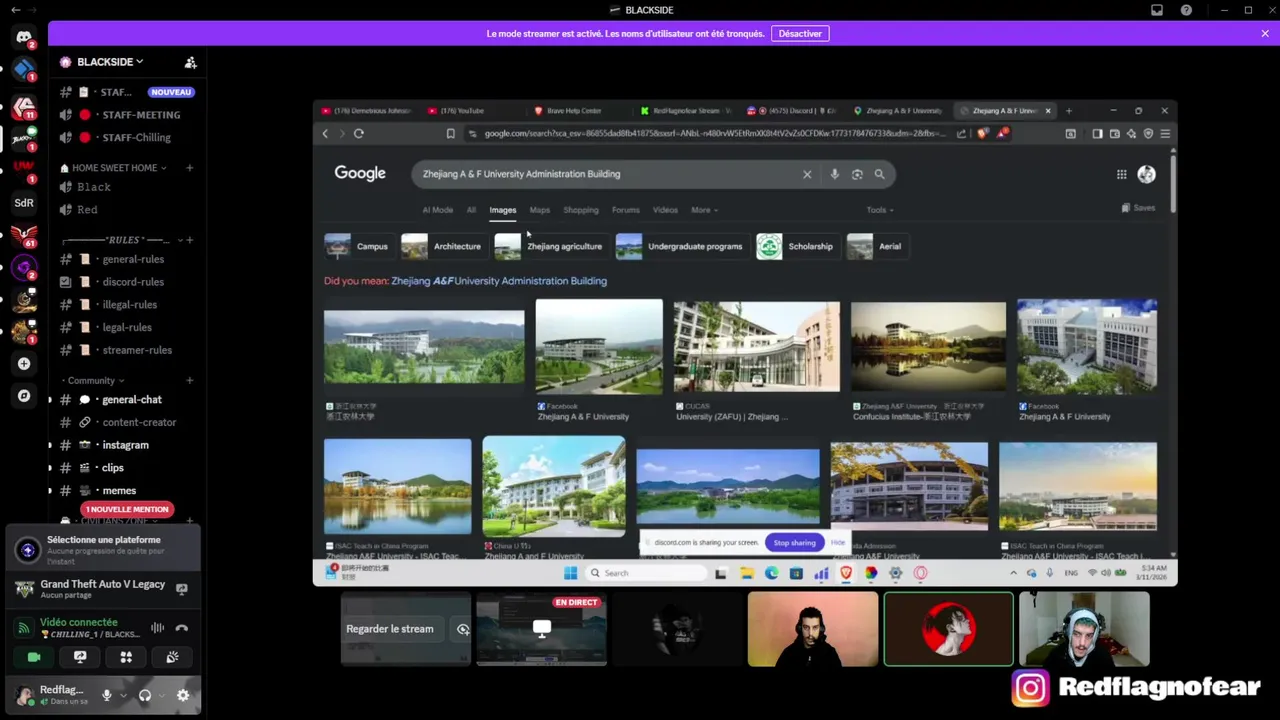
Task: Click Brave Shields lion icon in address bar
Action: 983,133
